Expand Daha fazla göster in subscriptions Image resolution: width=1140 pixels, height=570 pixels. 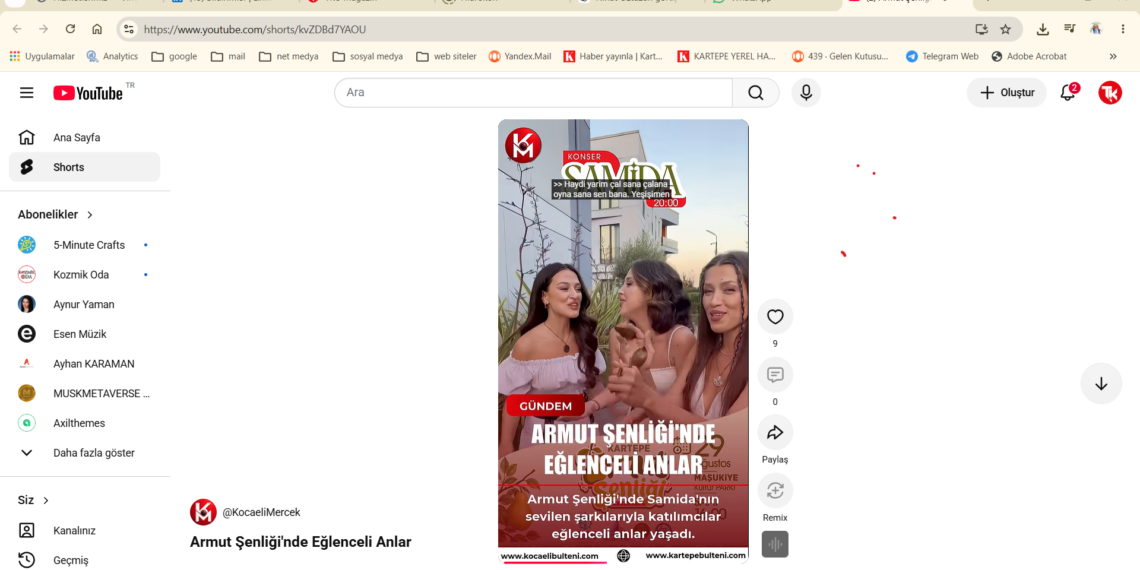(x=84, y=453)
